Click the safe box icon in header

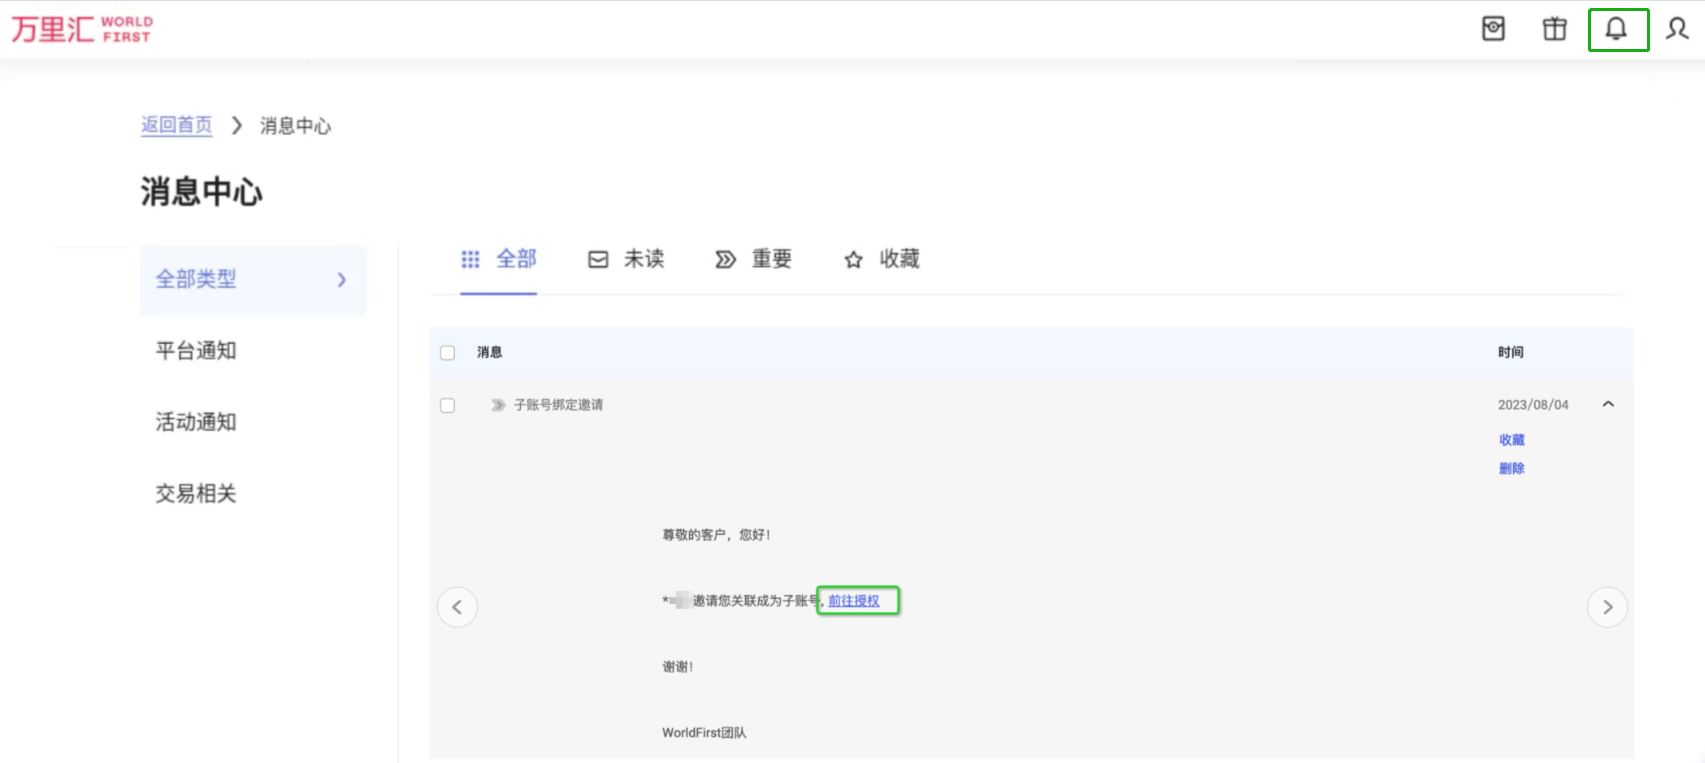1493,29
